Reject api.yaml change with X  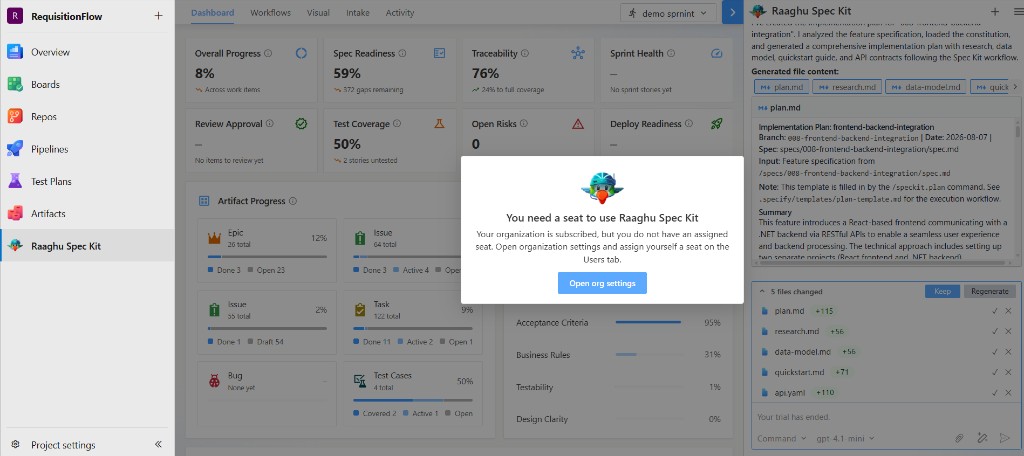[1010, 393]
